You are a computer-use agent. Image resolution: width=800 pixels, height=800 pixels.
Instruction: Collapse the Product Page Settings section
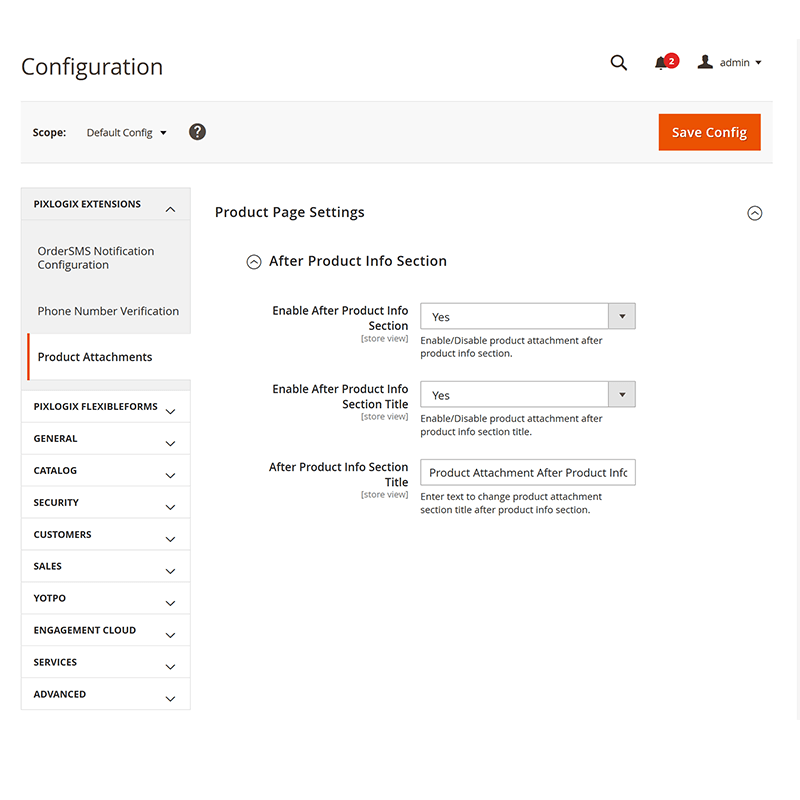pos(755,213)
